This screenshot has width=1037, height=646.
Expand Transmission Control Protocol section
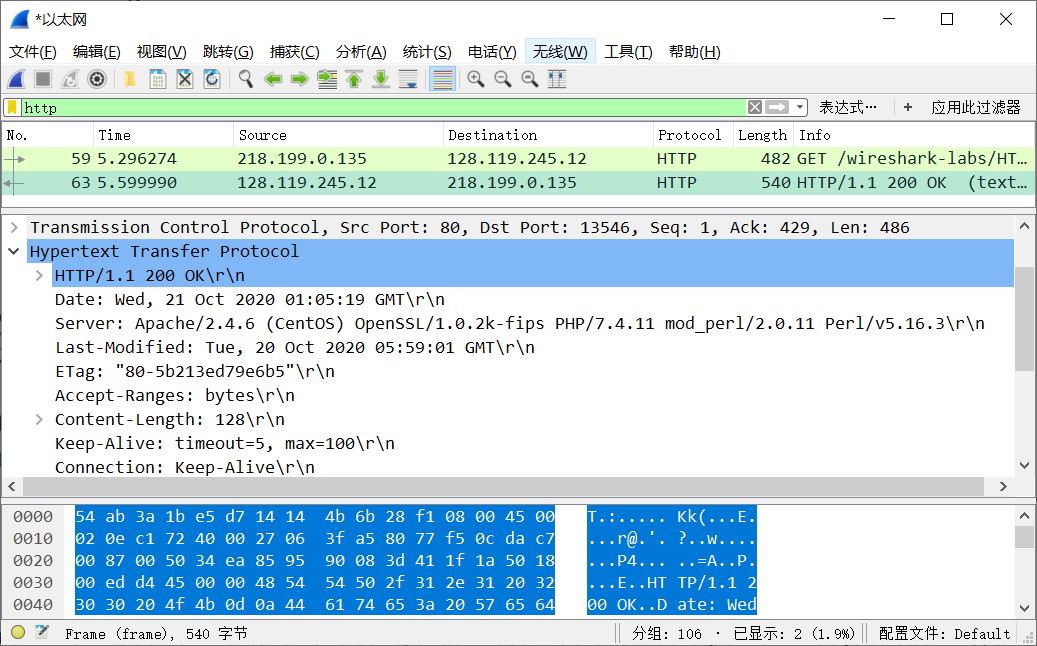14,227
